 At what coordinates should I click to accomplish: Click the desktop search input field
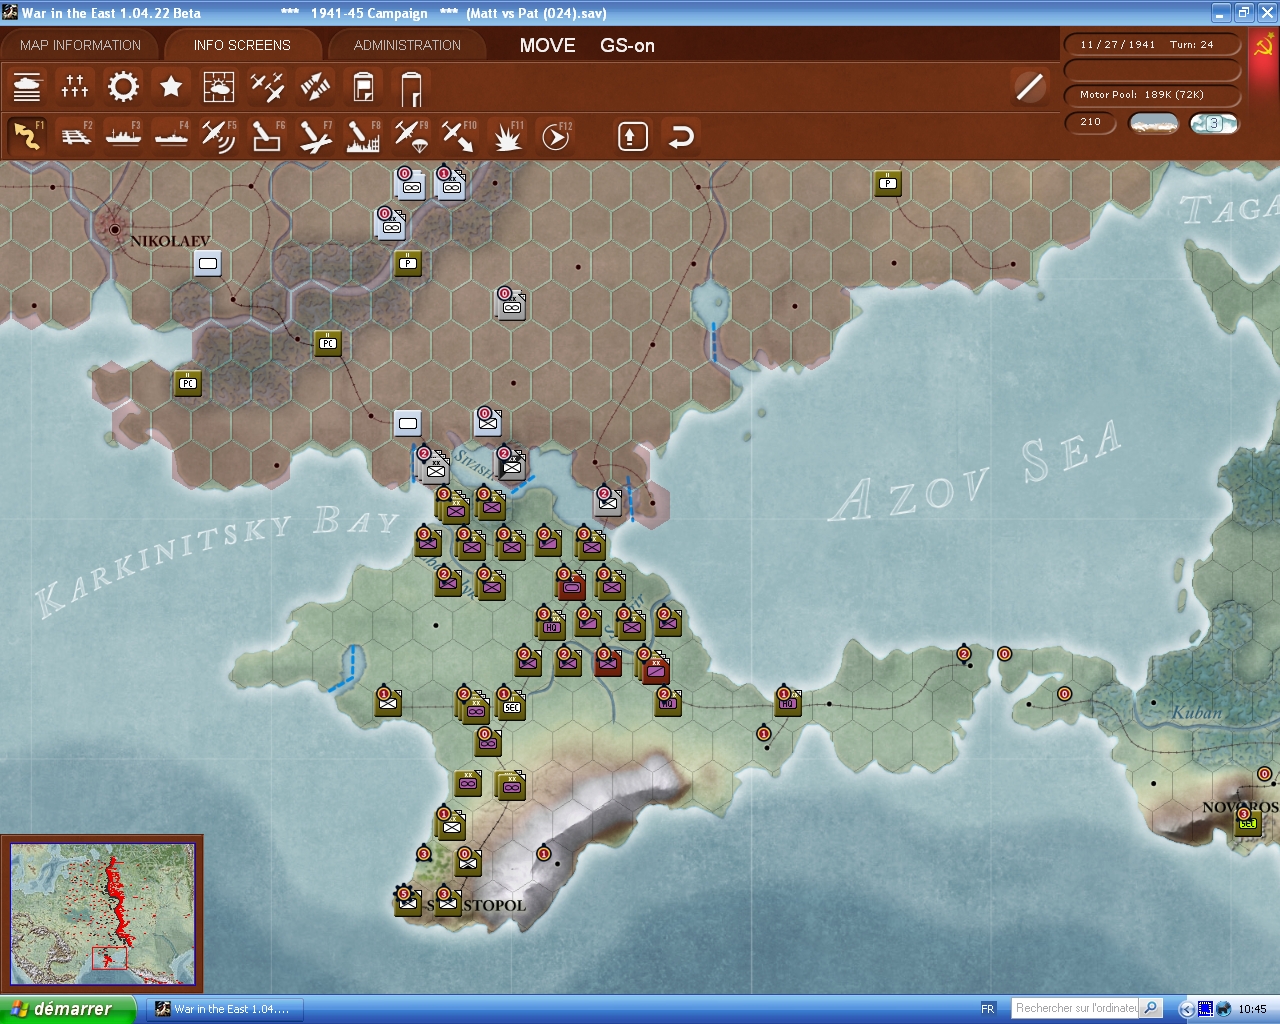click(1076, 1008)
